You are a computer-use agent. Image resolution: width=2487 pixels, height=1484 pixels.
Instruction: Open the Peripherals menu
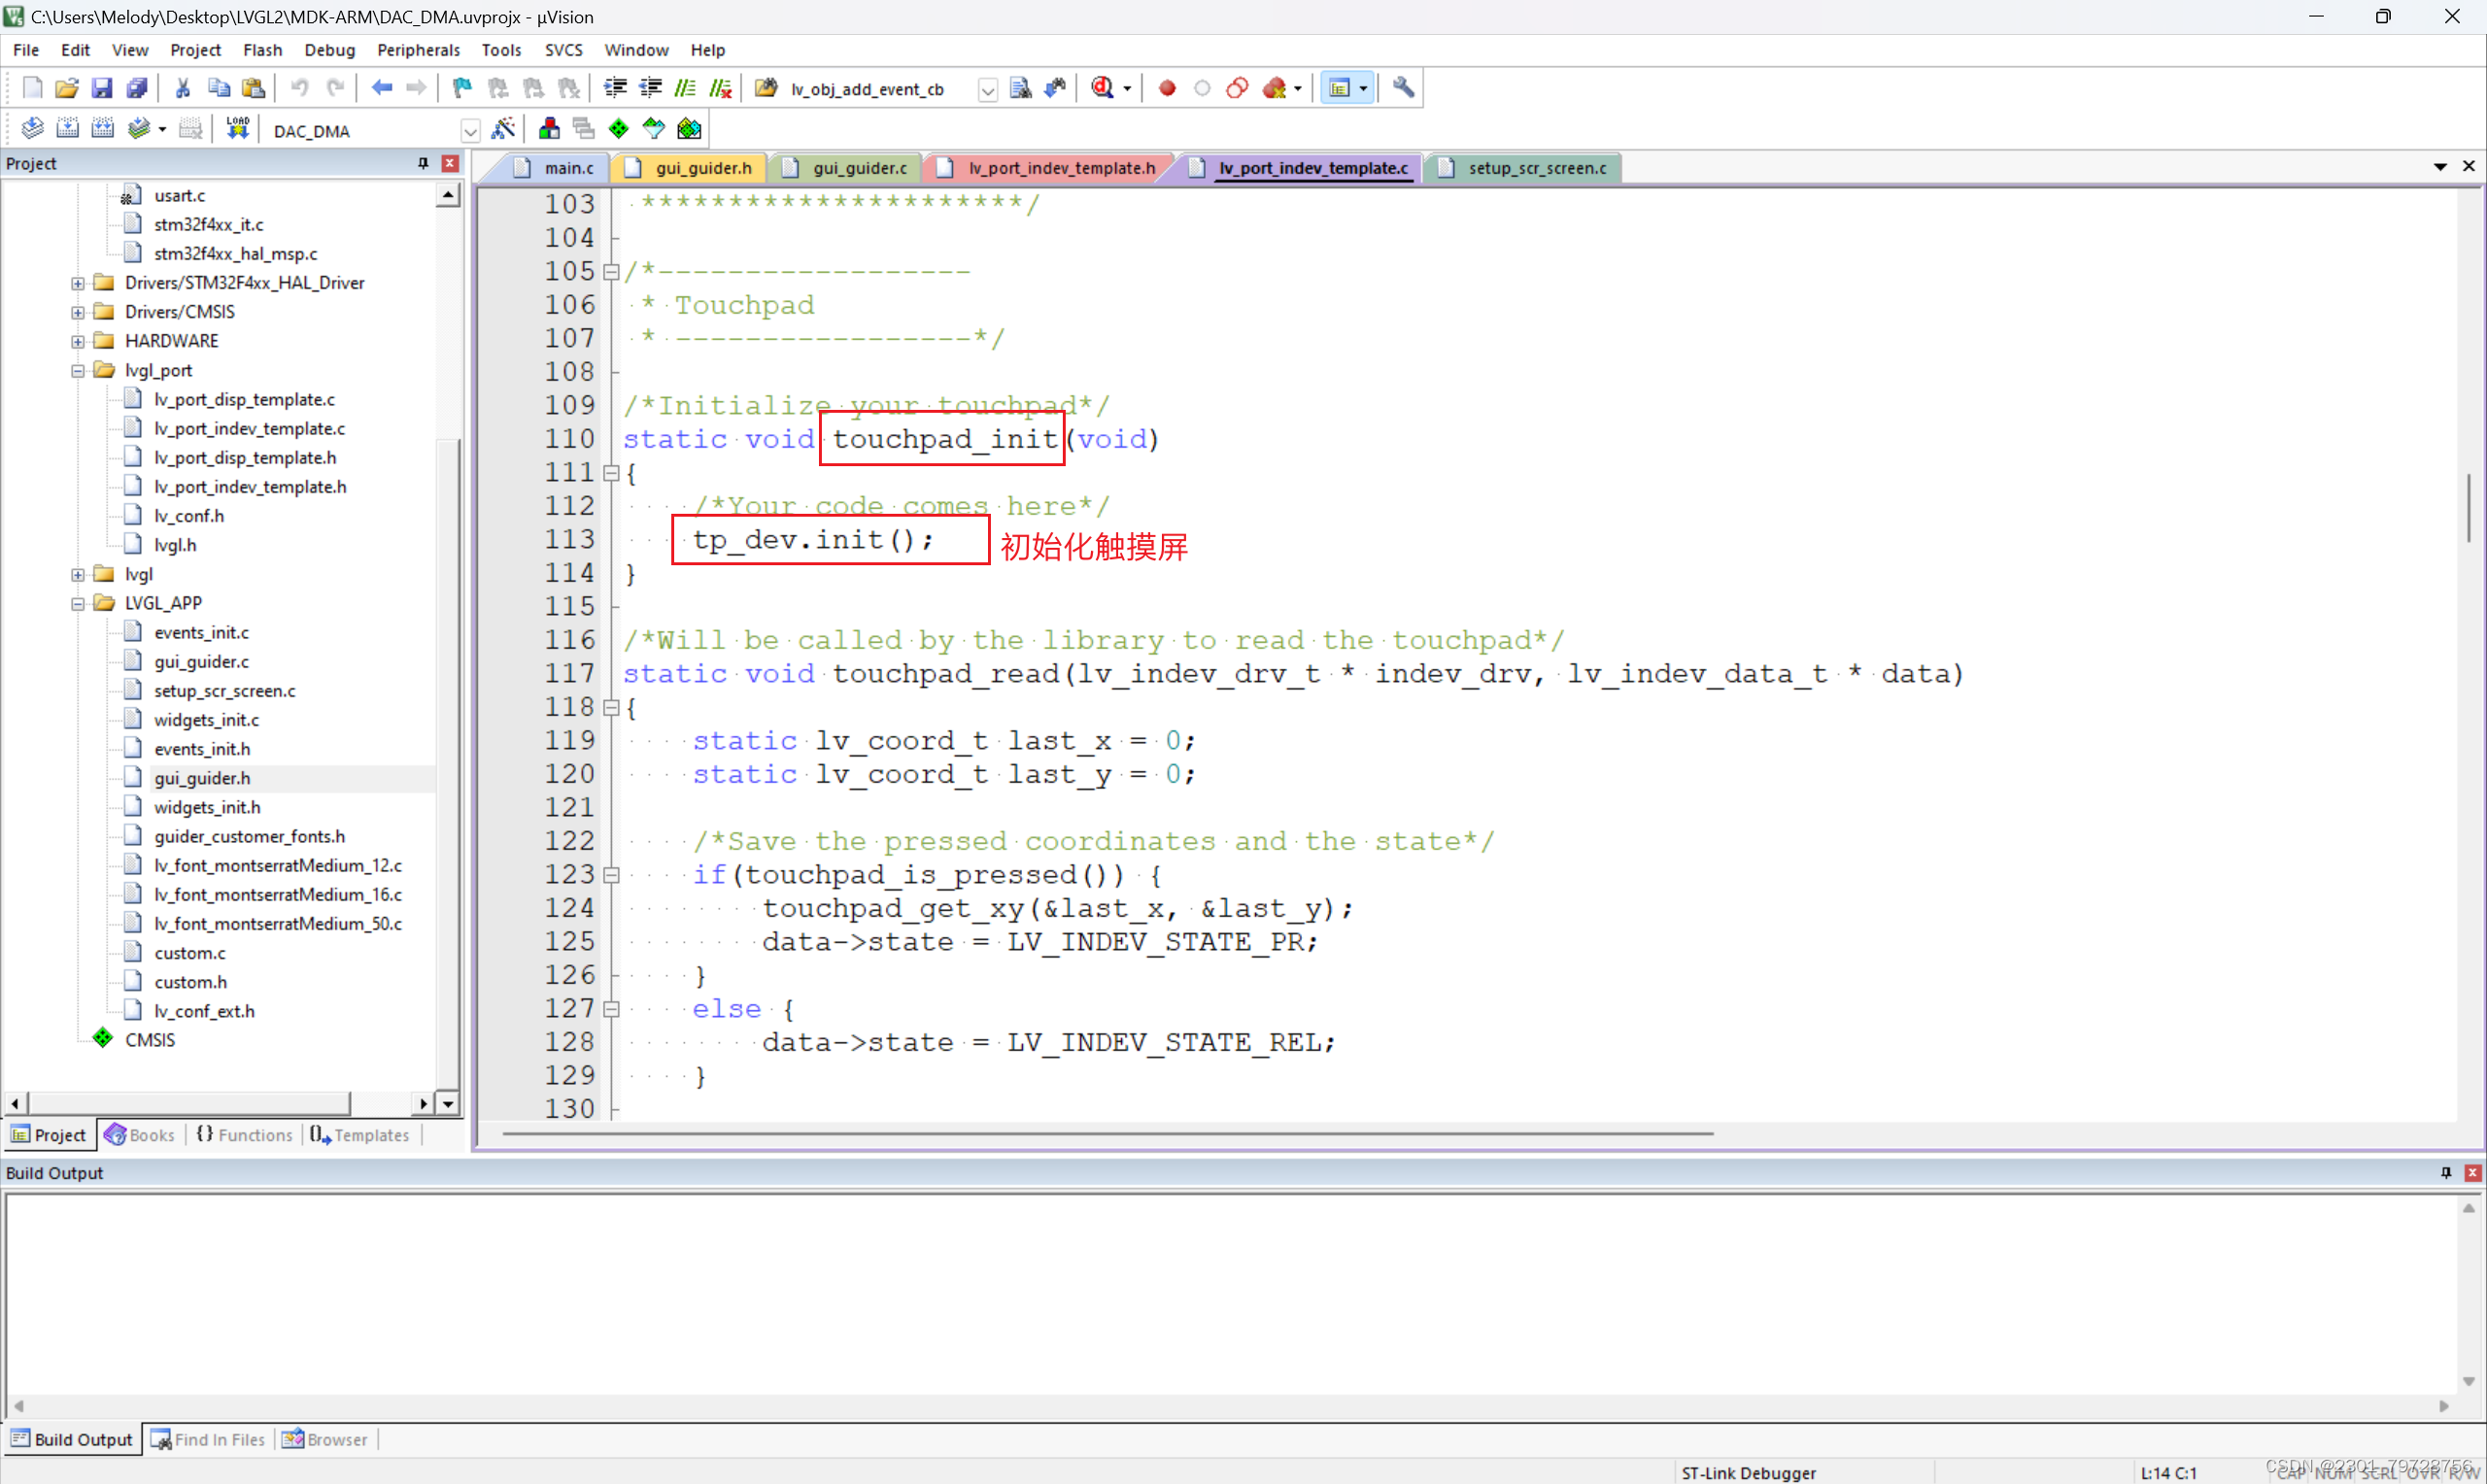tap(419, 50)
